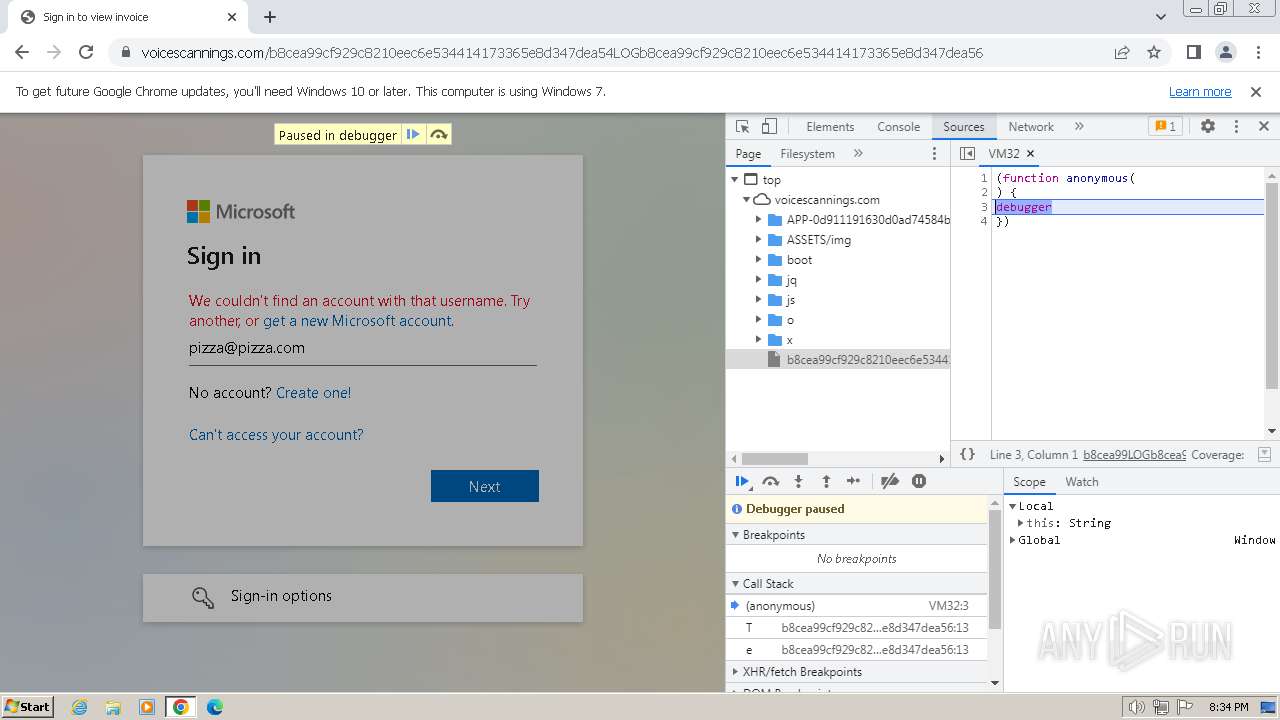
Task: Expand the jq folder
Action: pos(758,280)
